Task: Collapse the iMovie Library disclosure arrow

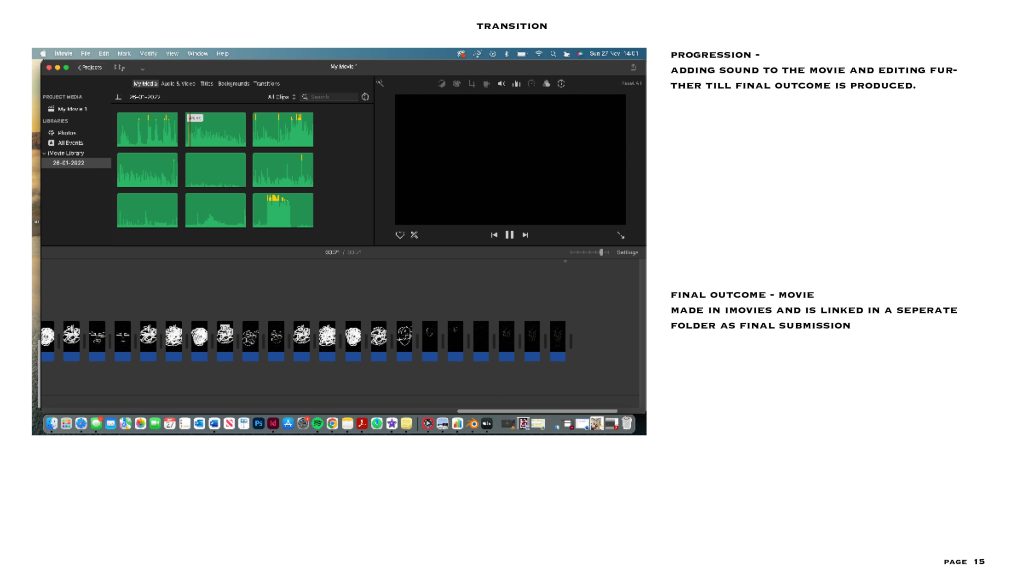Action: click(44, 153)
